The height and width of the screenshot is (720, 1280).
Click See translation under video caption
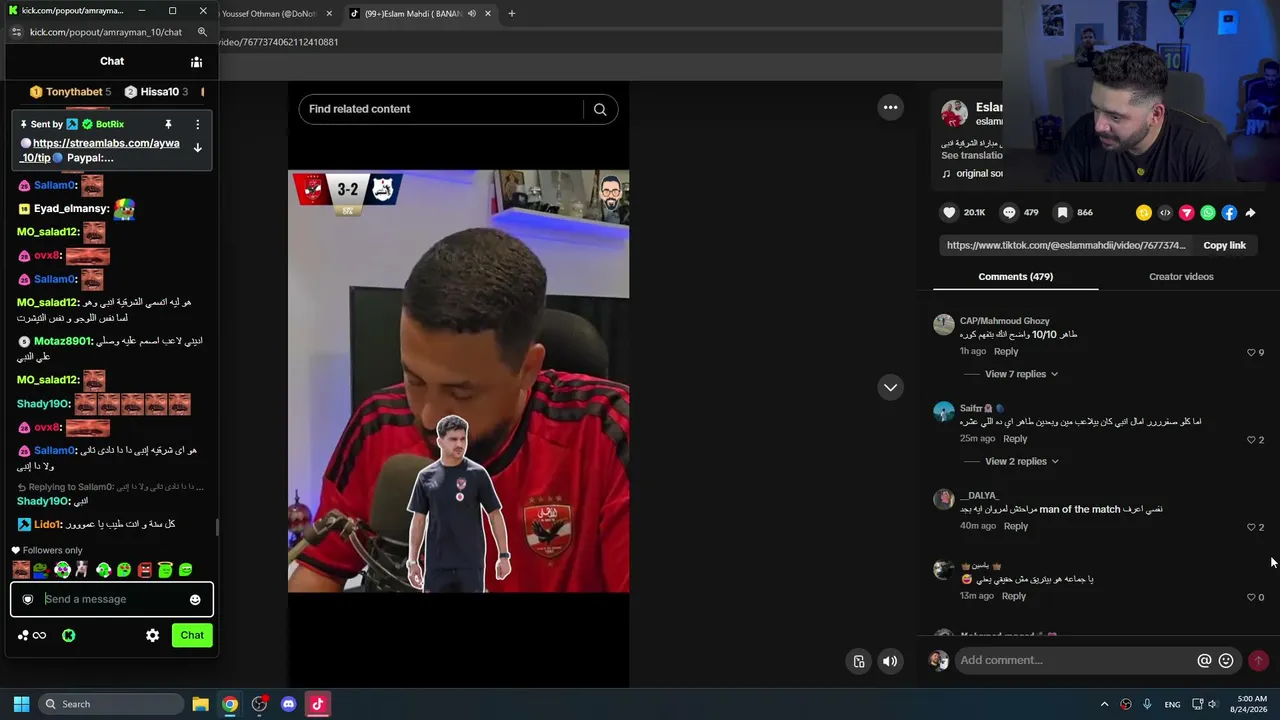[971, 155]
